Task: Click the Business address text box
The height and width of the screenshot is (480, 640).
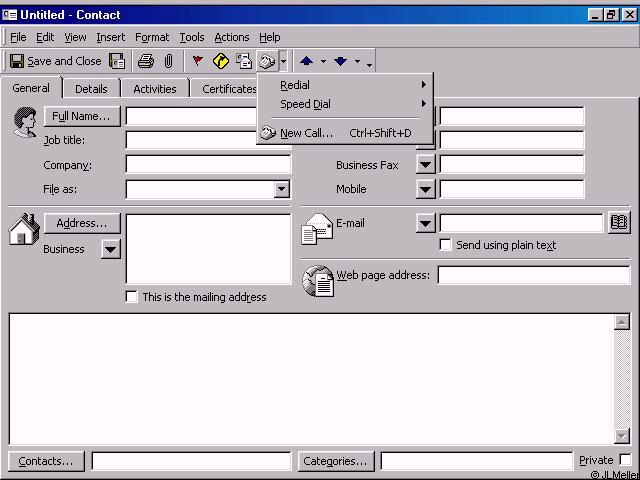Action: pos(208,249)
